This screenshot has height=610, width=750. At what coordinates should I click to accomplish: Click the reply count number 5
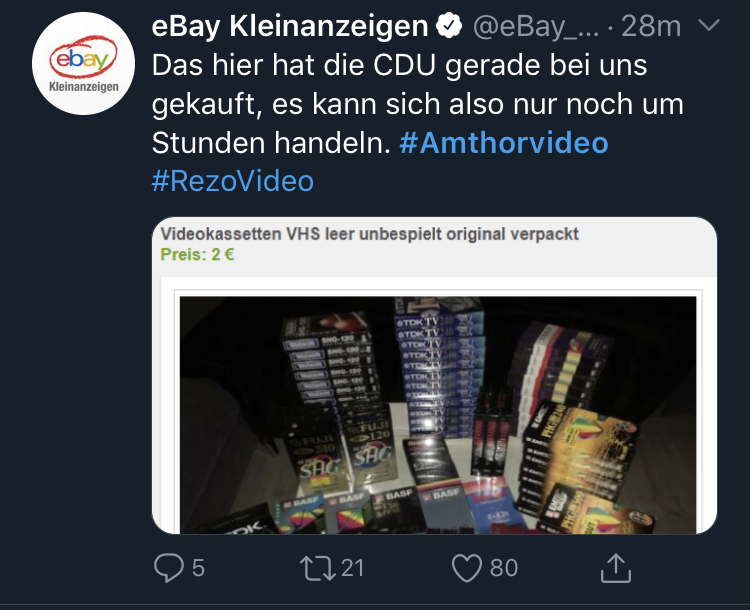[x=198, y=568]
